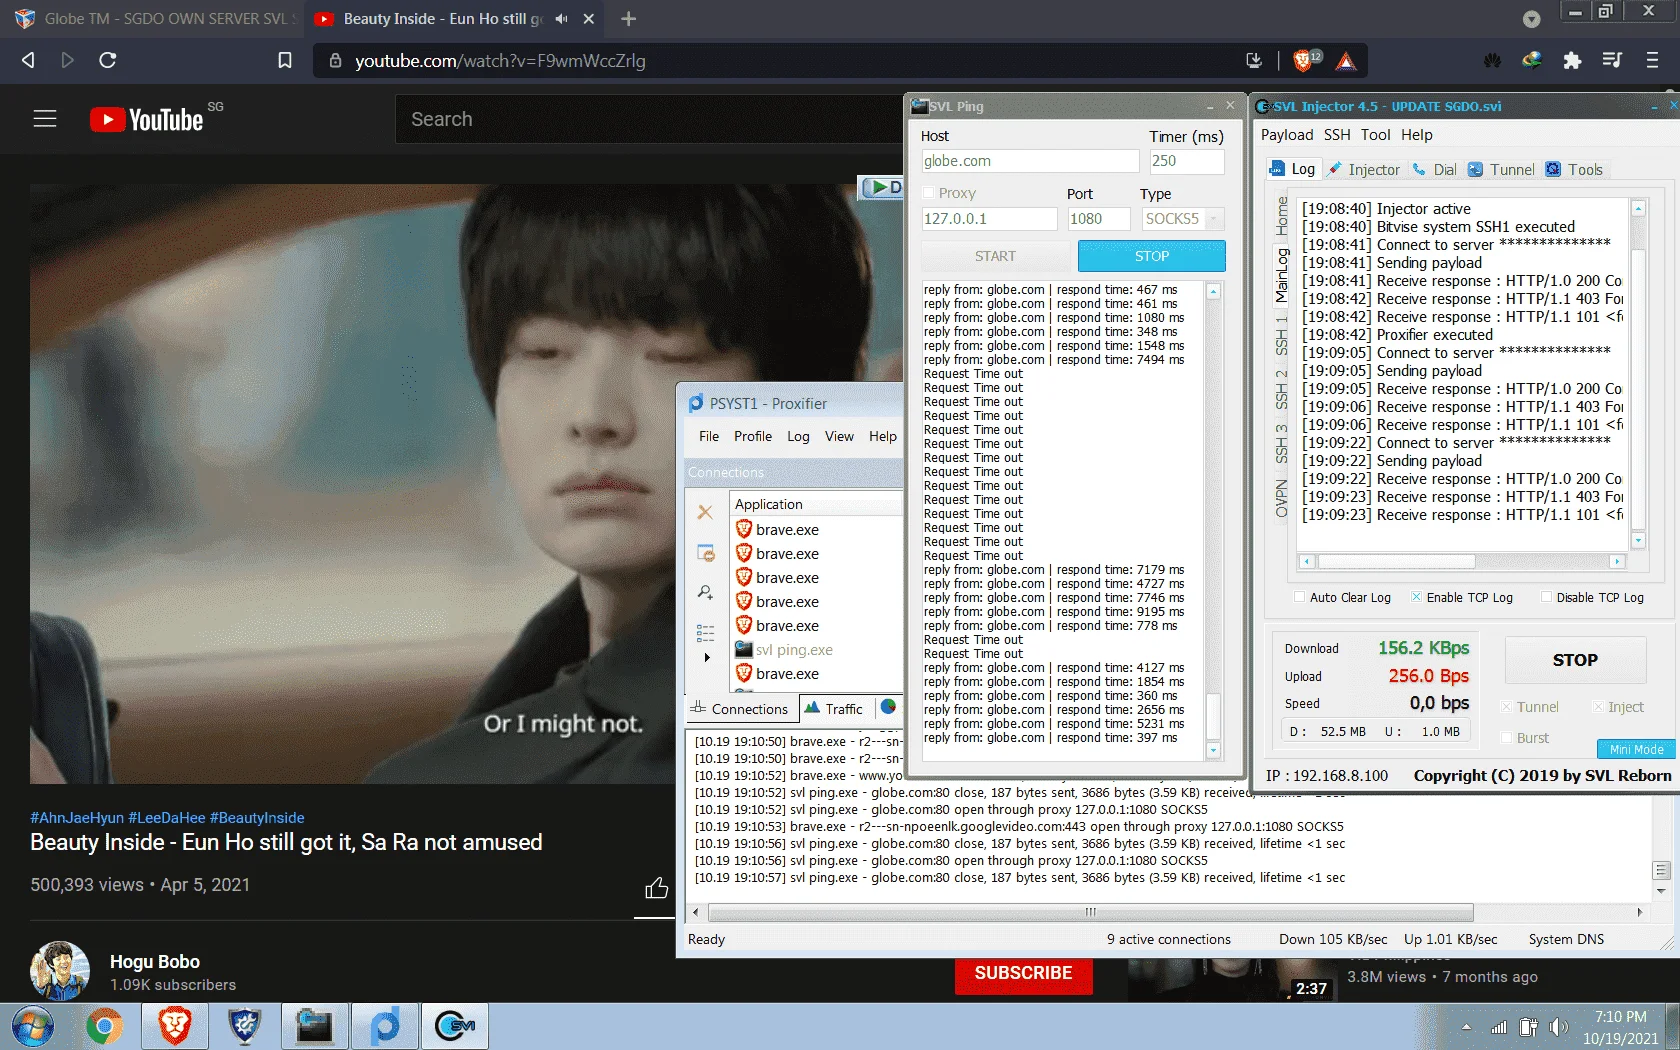Image resolution: width=1680 pixels, height=1050 pixels.
Task: Switch SVL Injector to Mini Mode
Action: tap(1636, 749)
